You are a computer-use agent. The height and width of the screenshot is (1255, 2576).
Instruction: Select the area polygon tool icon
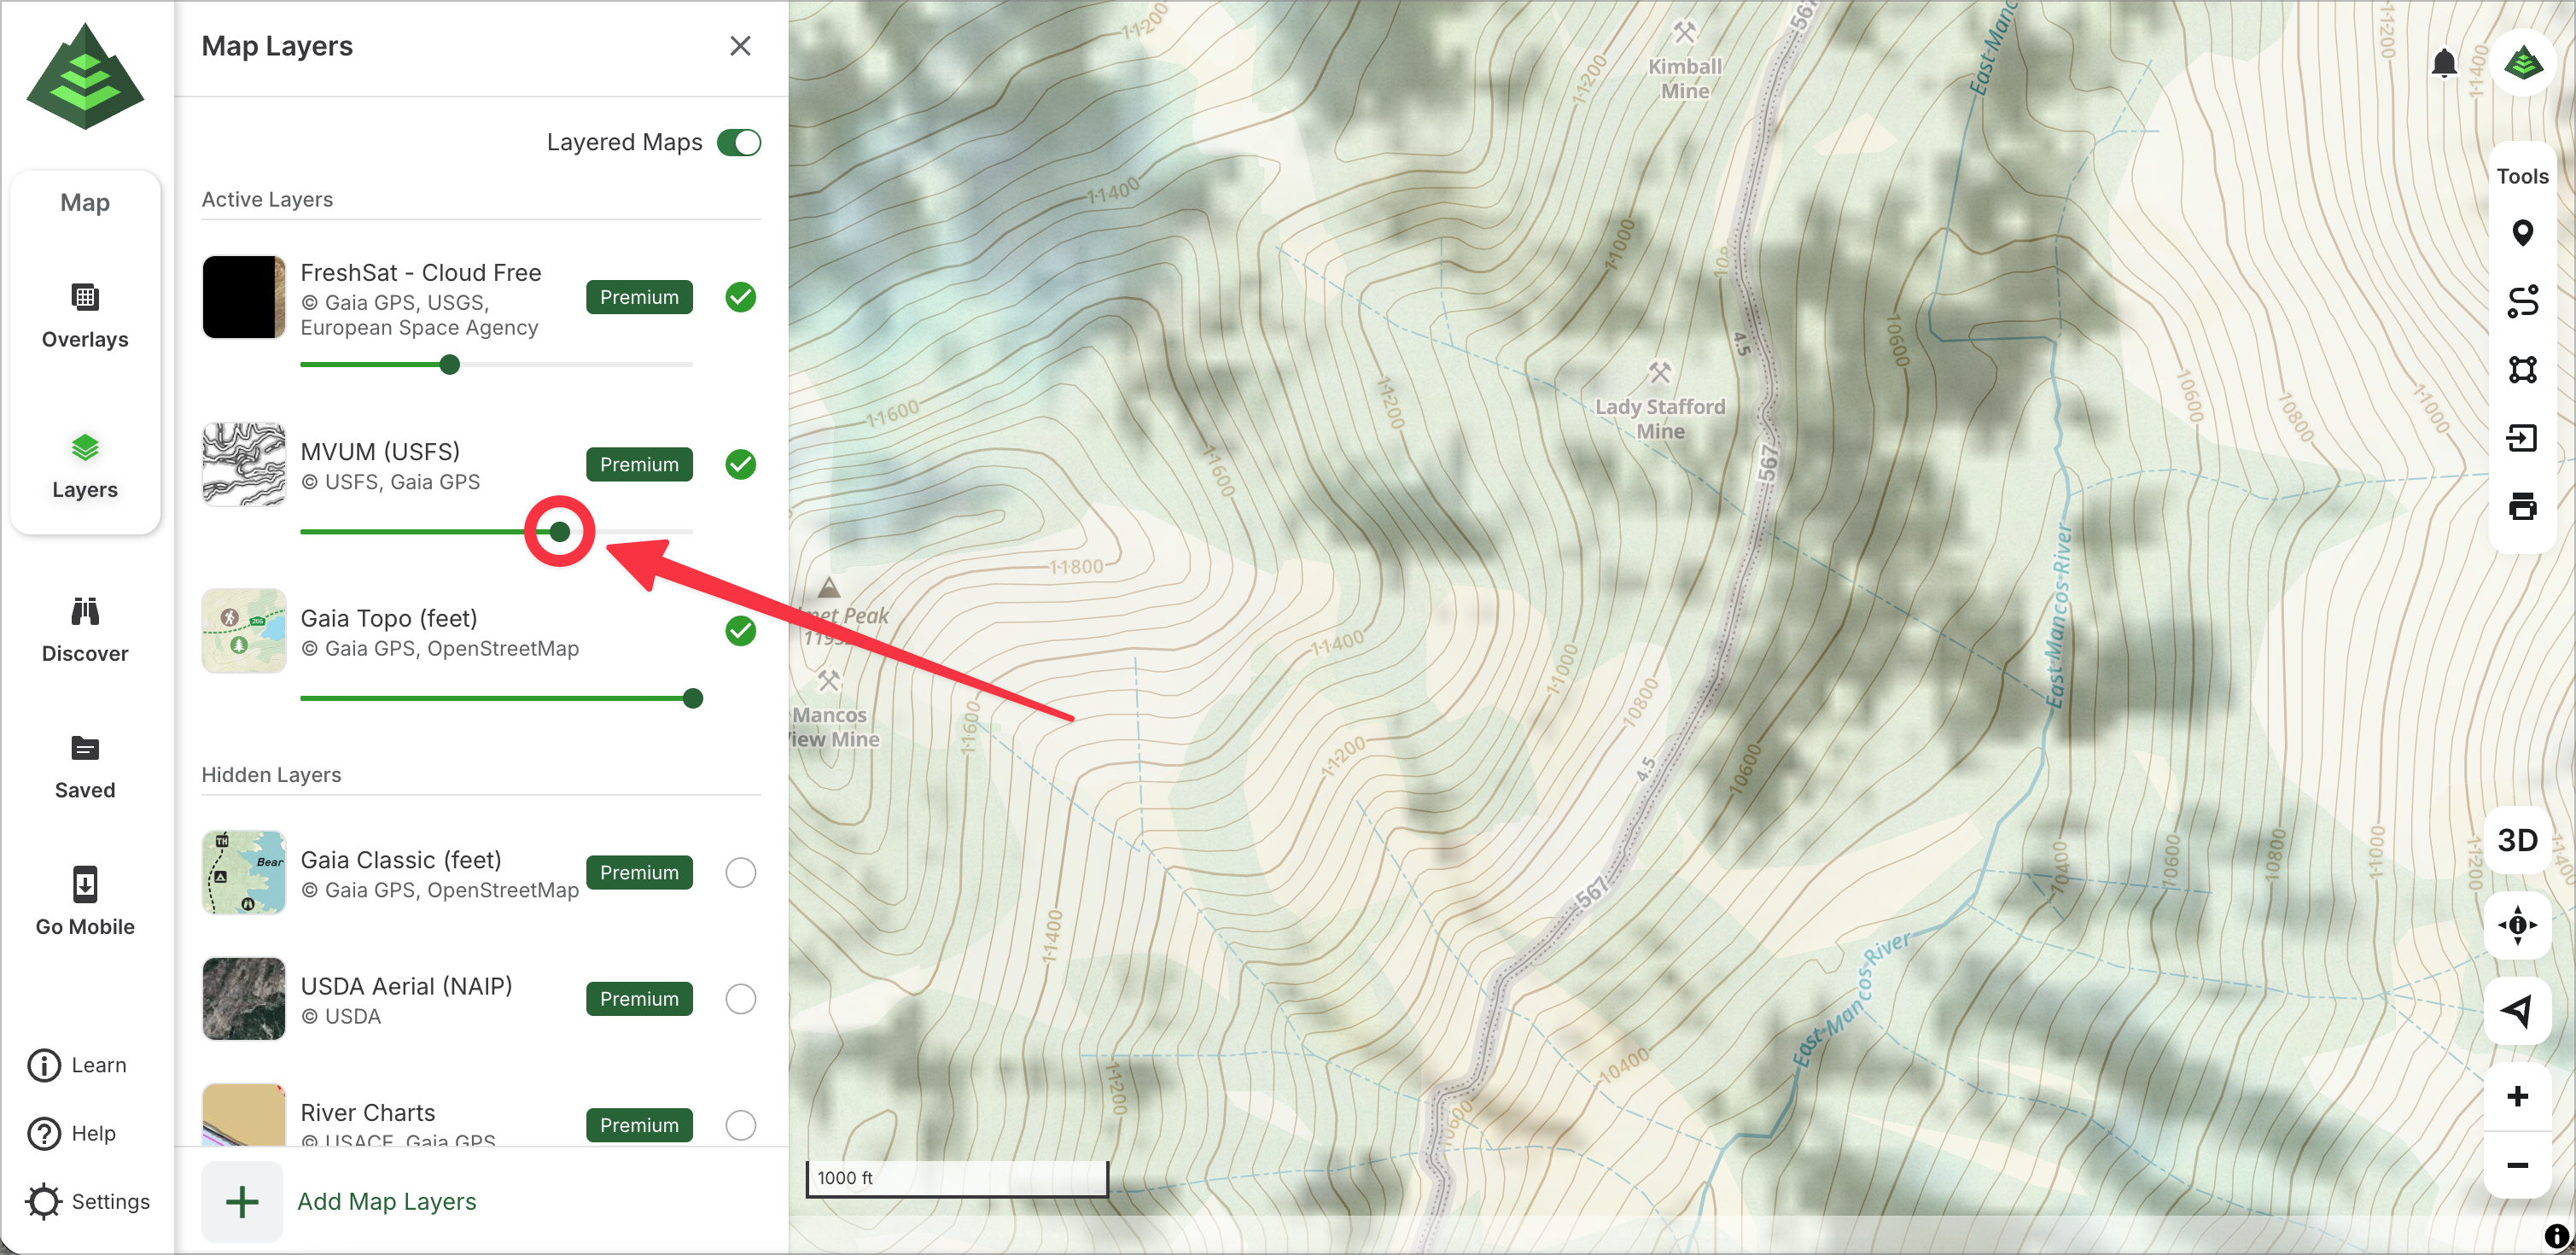click(2521, 370)
